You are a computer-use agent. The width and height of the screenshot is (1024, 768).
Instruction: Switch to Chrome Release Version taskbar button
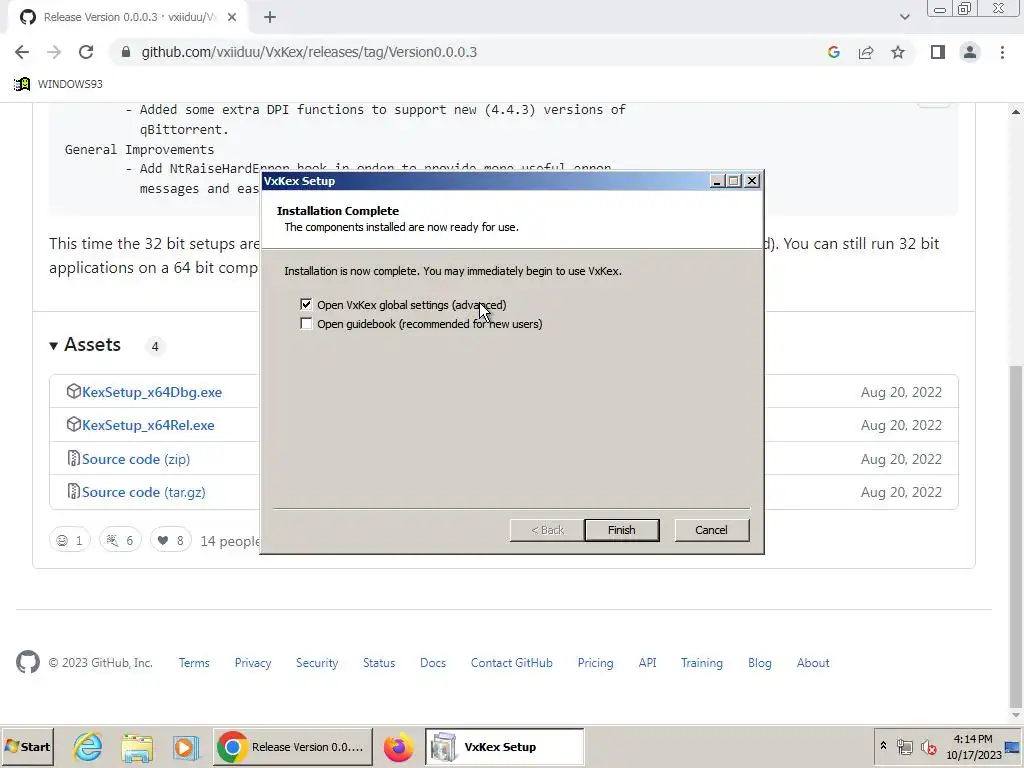293,746
